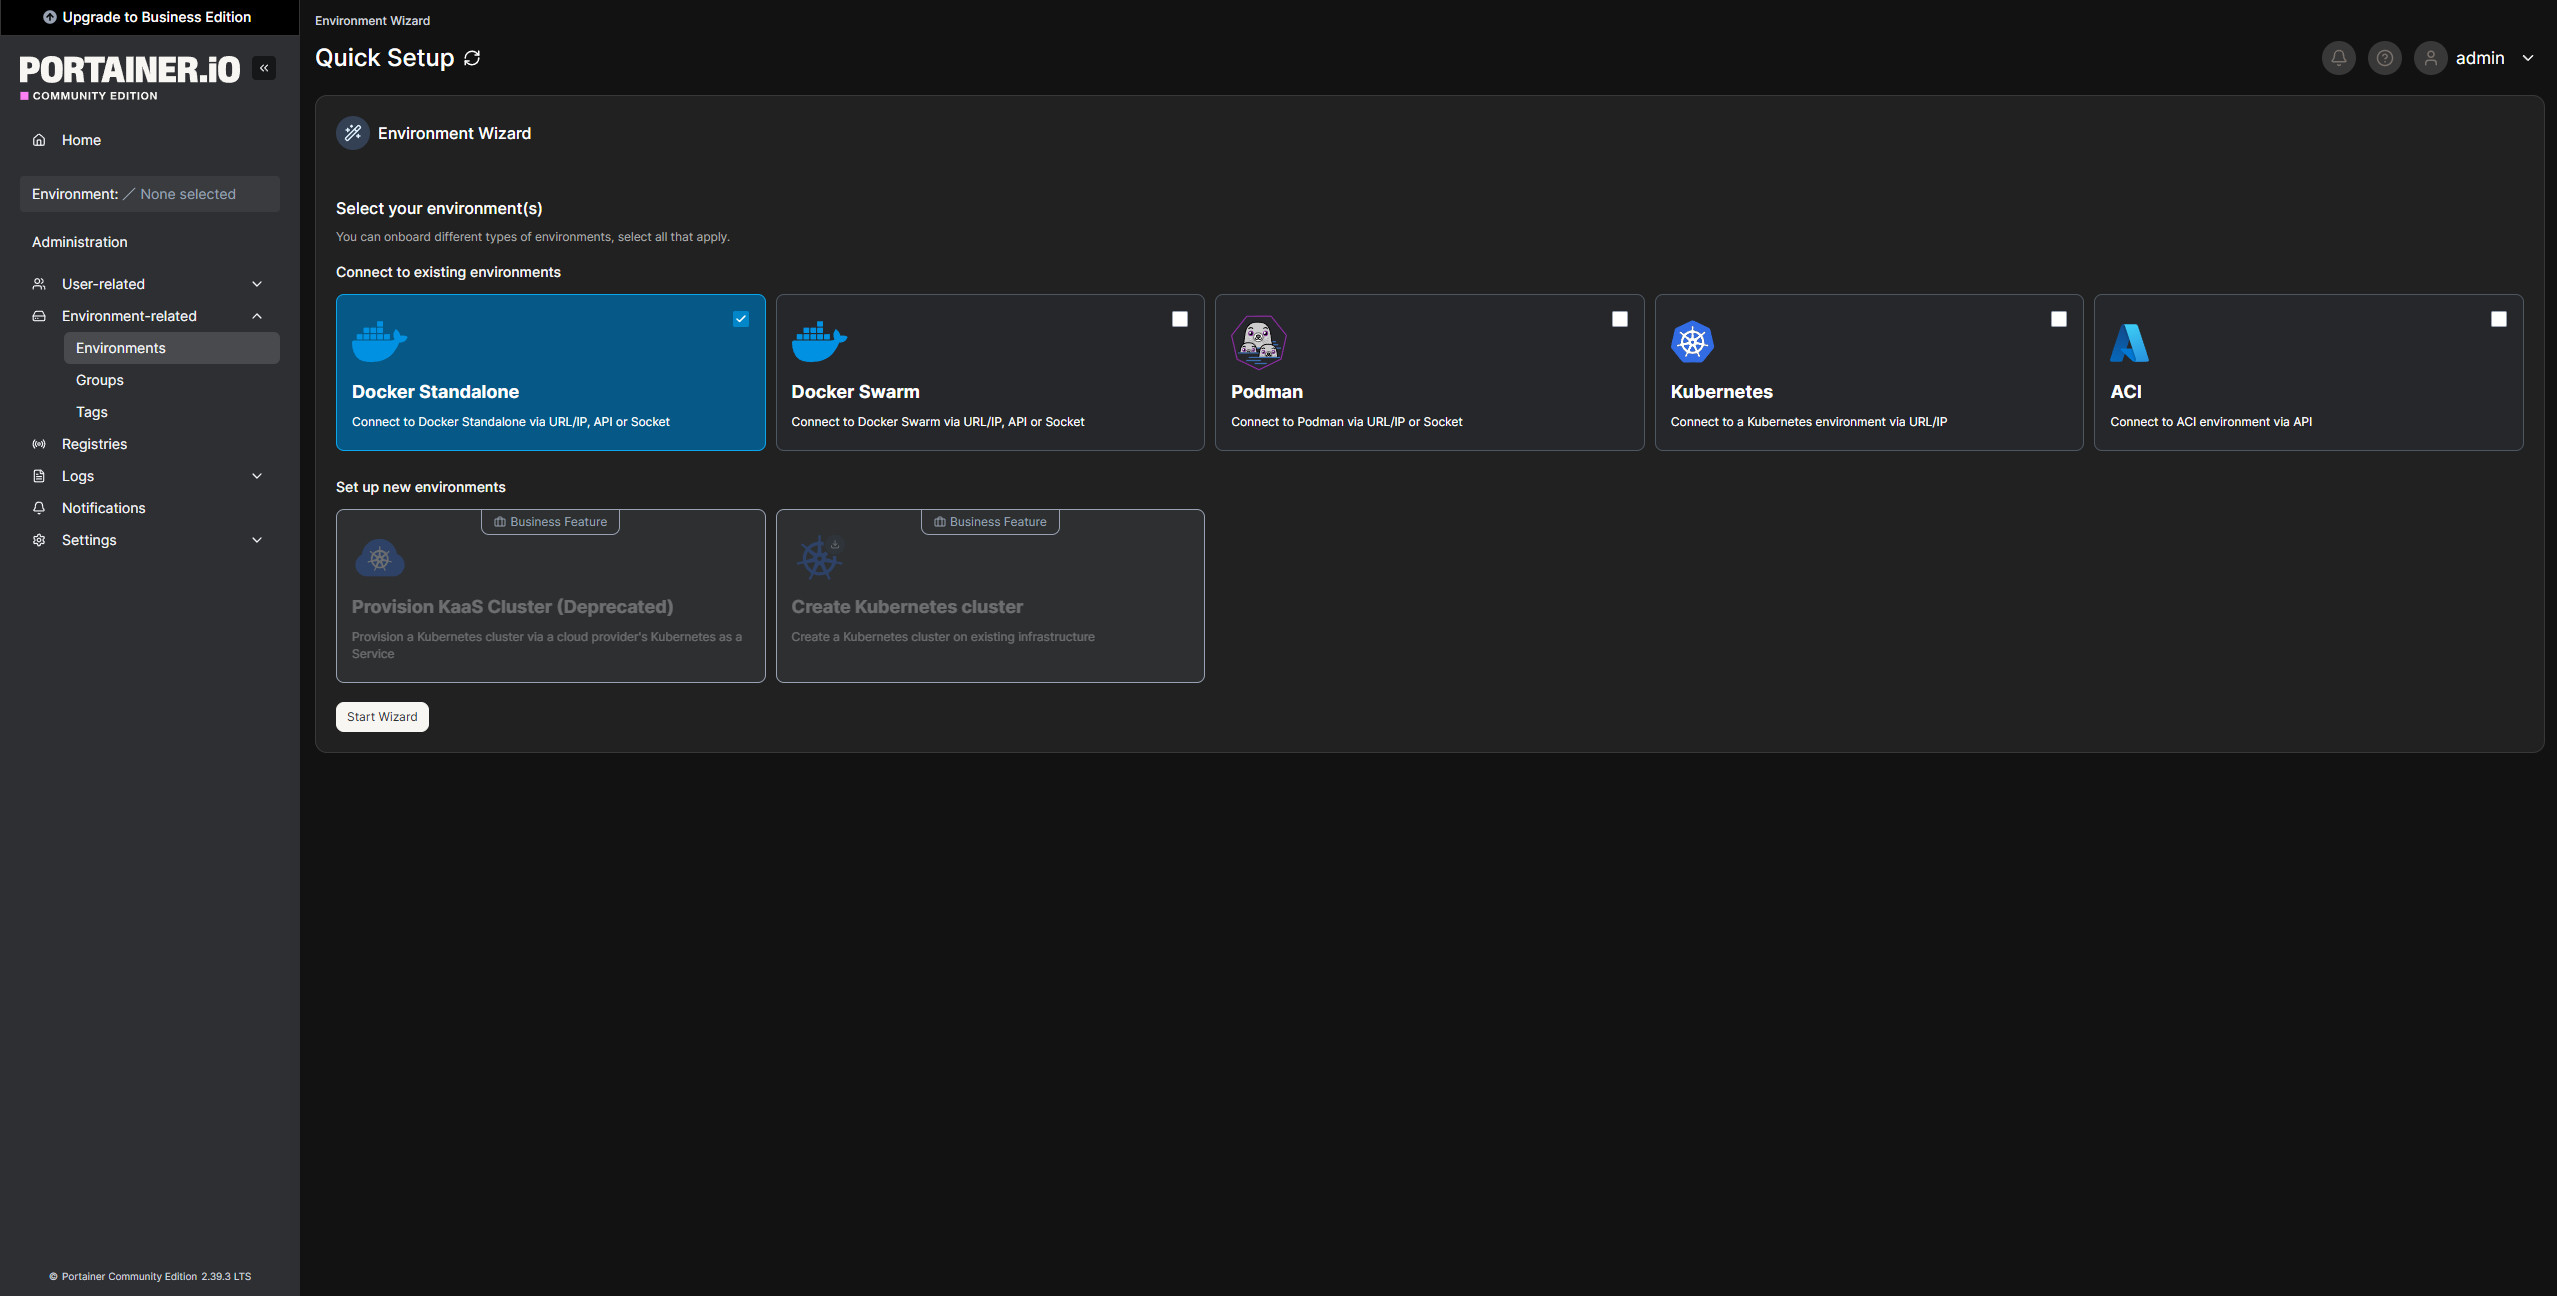Click the Upgrade arrow icon in the top banner
Image resolution: width=2557 pixels, height=1296 pixels.
(x=50, y=17)
